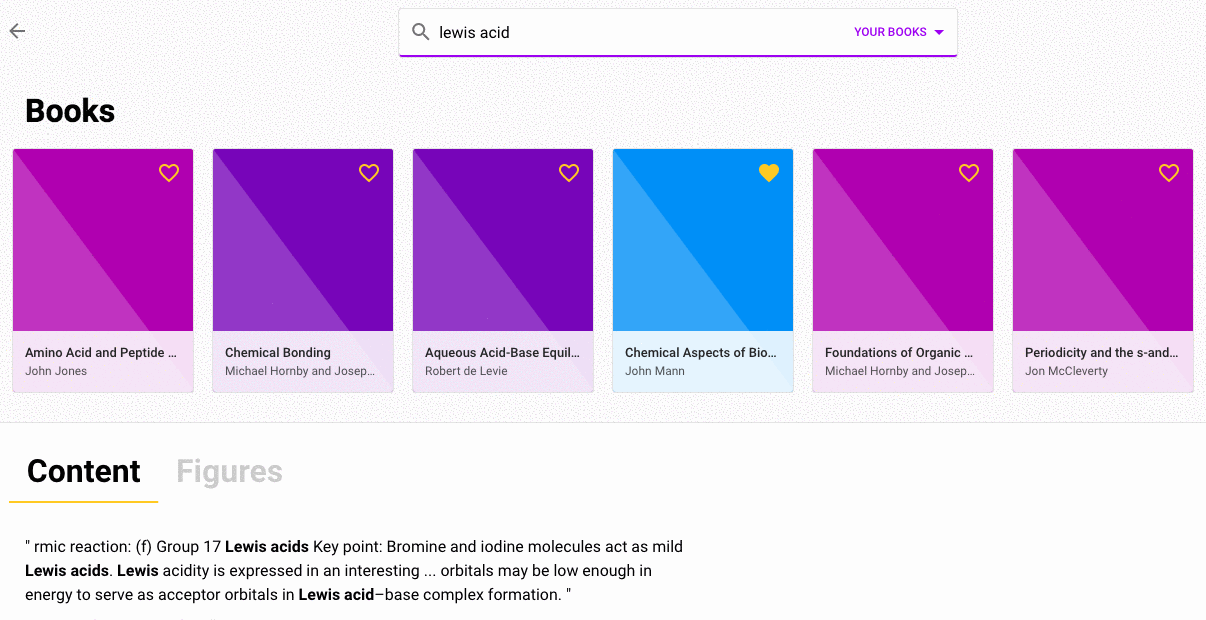Toggle heart on Foundations of Organic book
The width and height of the screenshot is (1206, 620).
(x=969, y=173)
